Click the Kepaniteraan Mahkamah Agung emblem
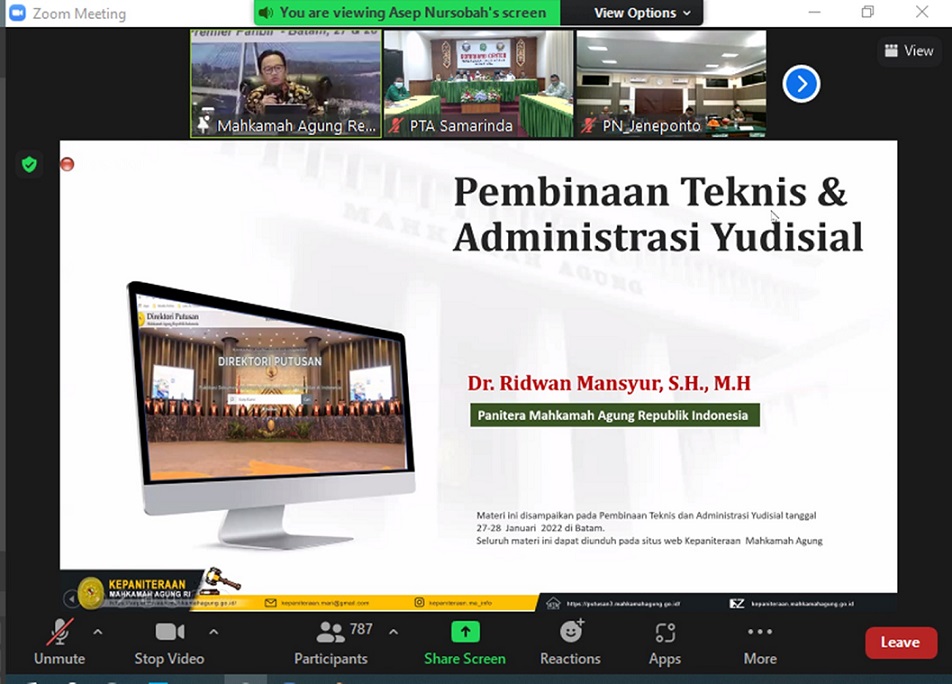Image resolution: width=952 pixels, height=684 pixels. (91, 592)
